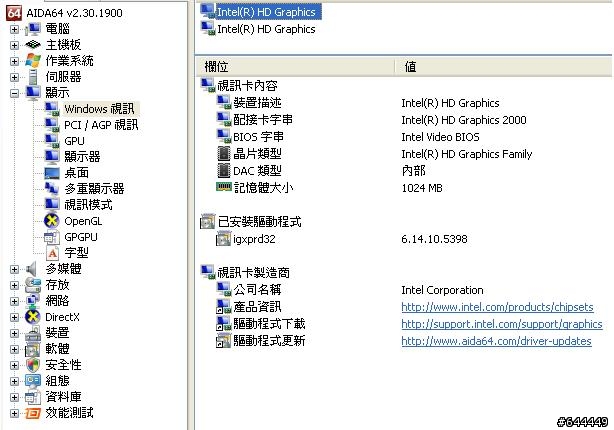This screenshot has width=614, height=430.
Task: Click the 字型 fonts icon
Action: click(x=52, y=253)
